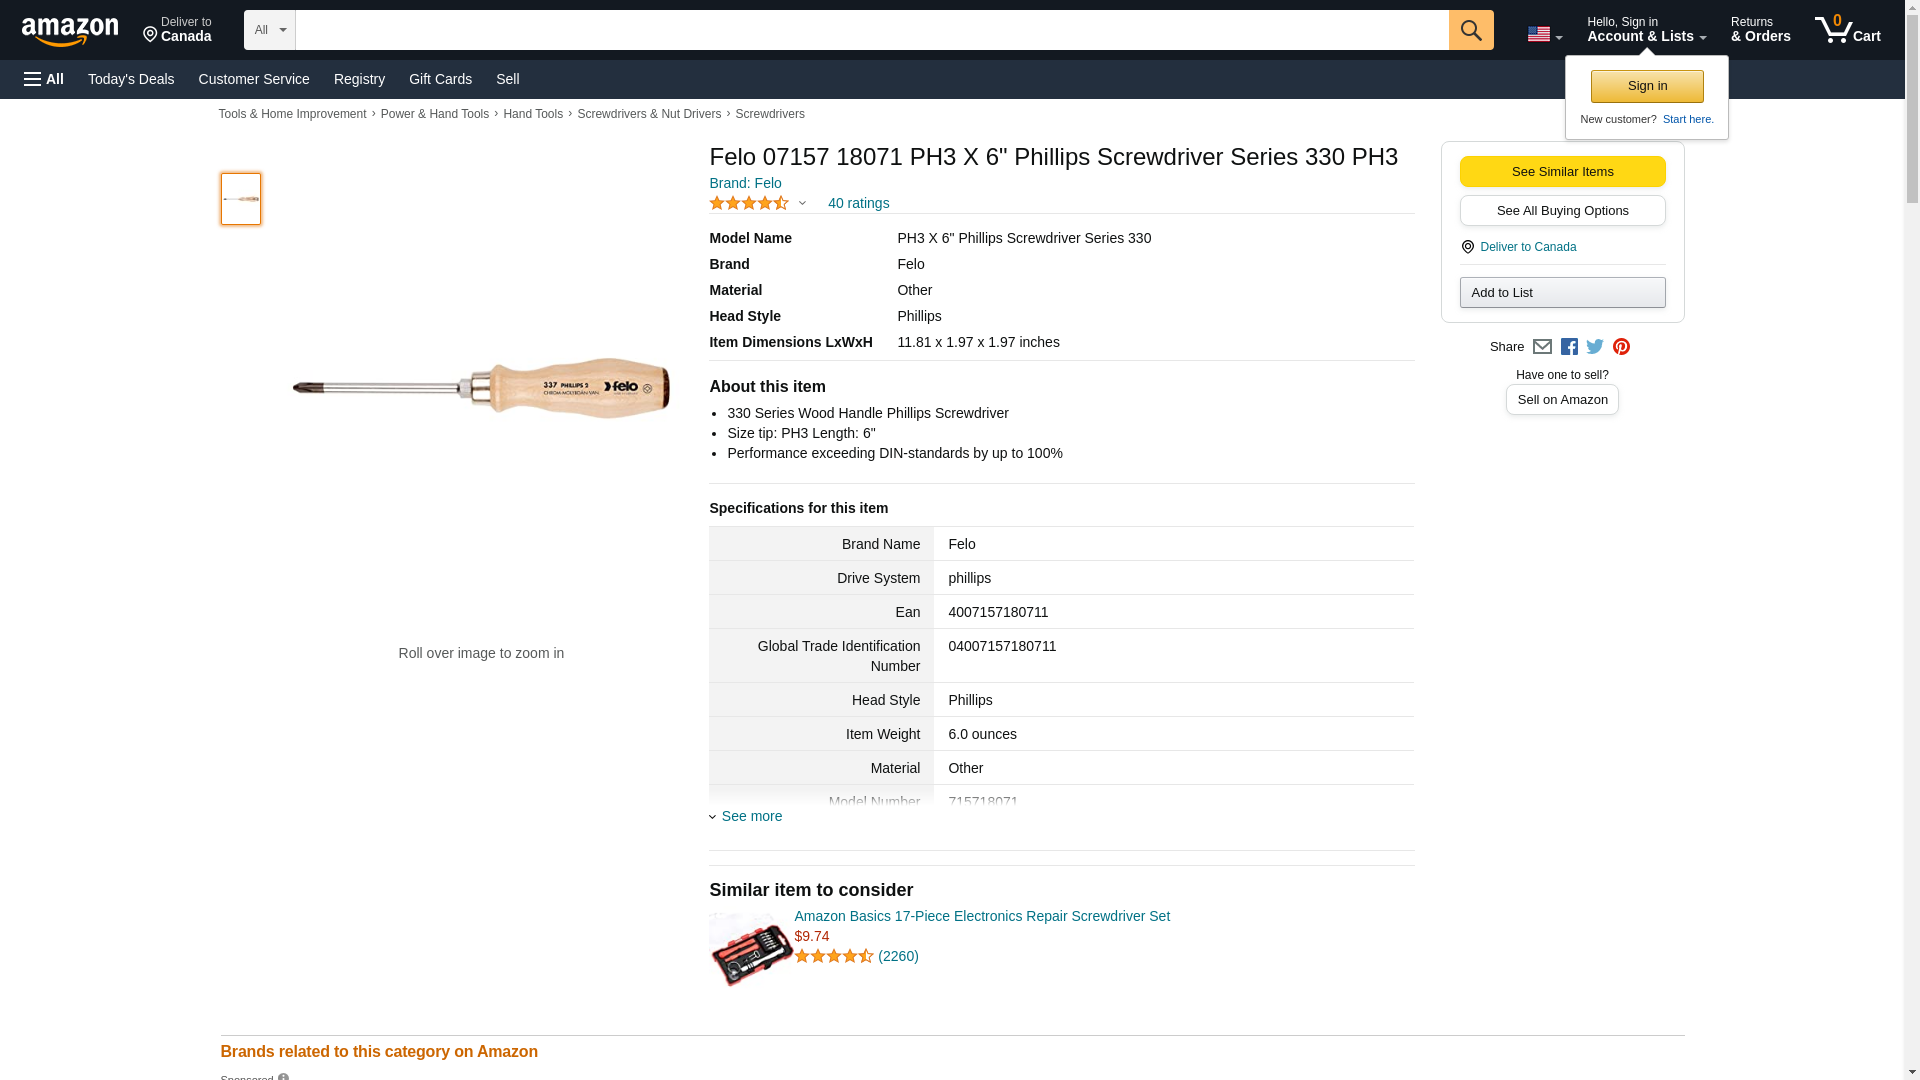Expand See more specifications
Viewport: 1920px width, 1080px height.
click(x=751, y=816)
